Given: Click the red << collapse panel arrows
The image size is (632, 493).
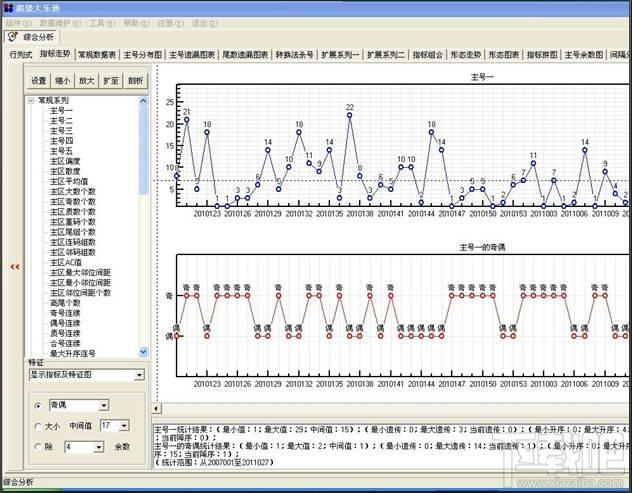Looking at the screenshot, I should pyautogui.click(x=15, y=267).
